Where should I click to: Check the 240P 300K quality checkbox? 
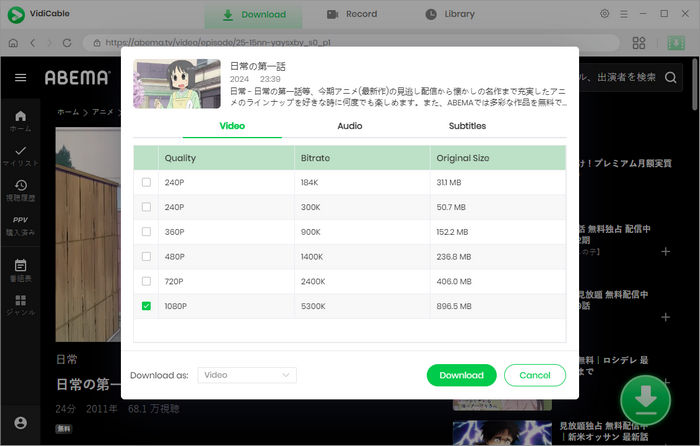pos(146,207)
